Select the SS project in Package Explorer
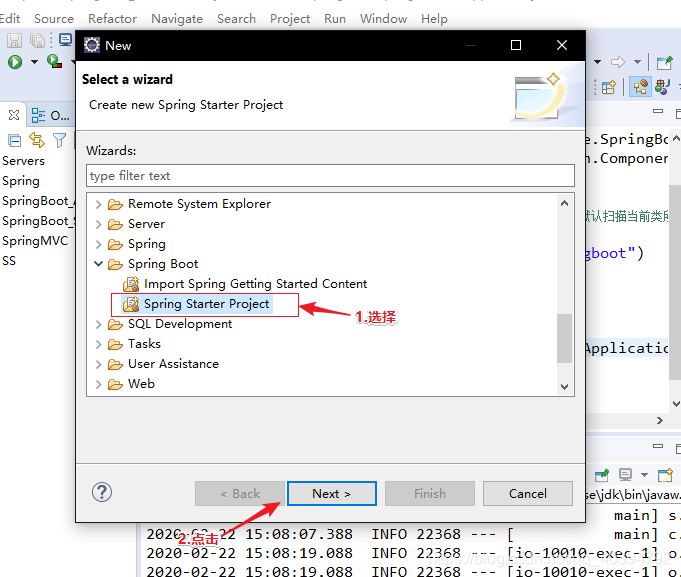 tap(9, 261)
